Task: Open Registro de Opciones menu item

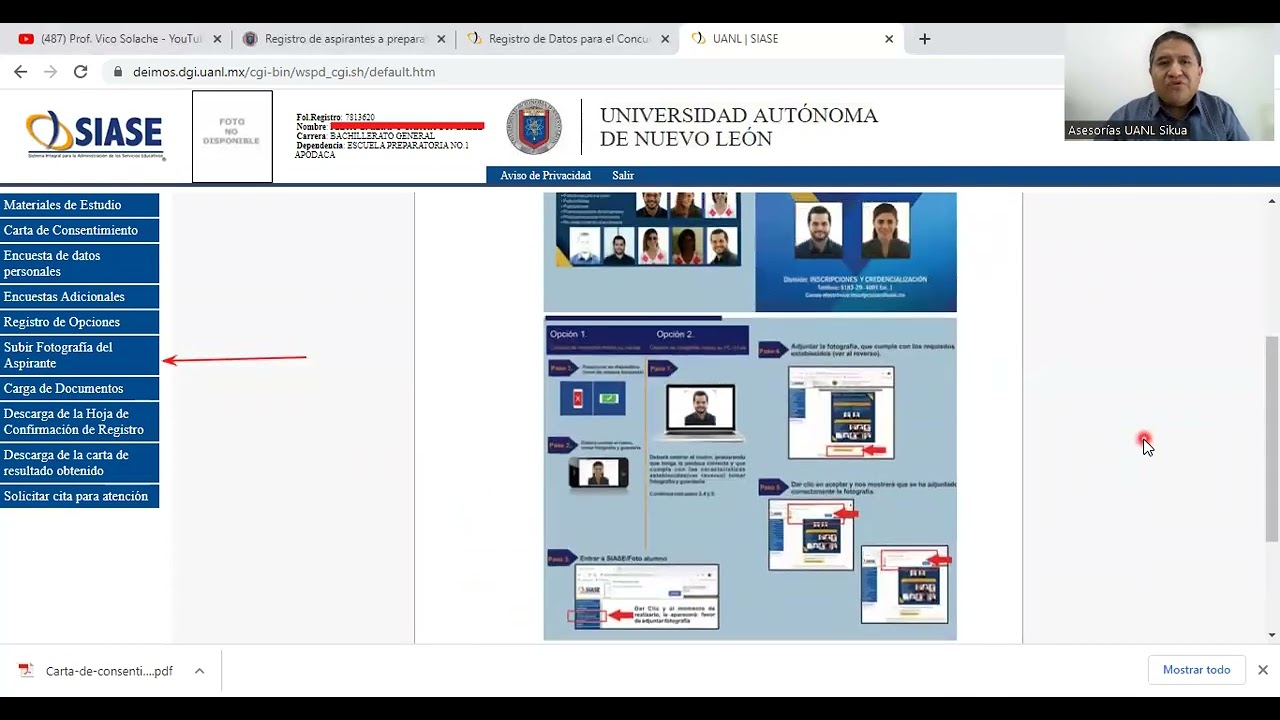Action: [79, 322]
